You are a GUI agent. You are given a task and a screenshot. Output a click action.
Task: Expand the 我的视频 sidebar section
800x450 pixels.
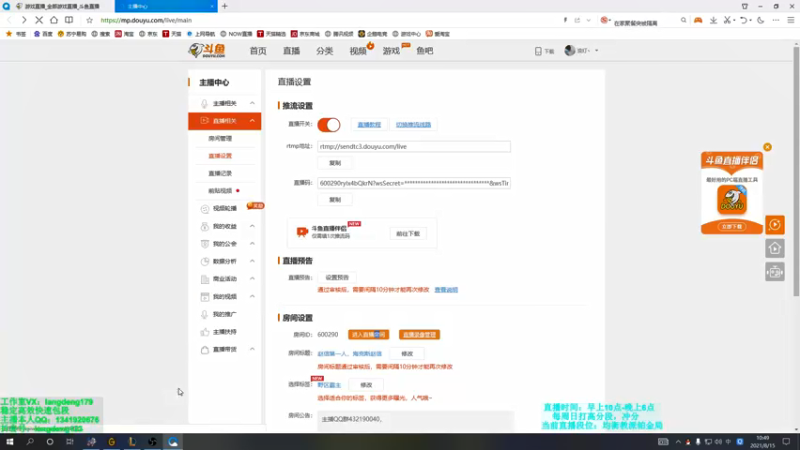[x=252, y=296]
